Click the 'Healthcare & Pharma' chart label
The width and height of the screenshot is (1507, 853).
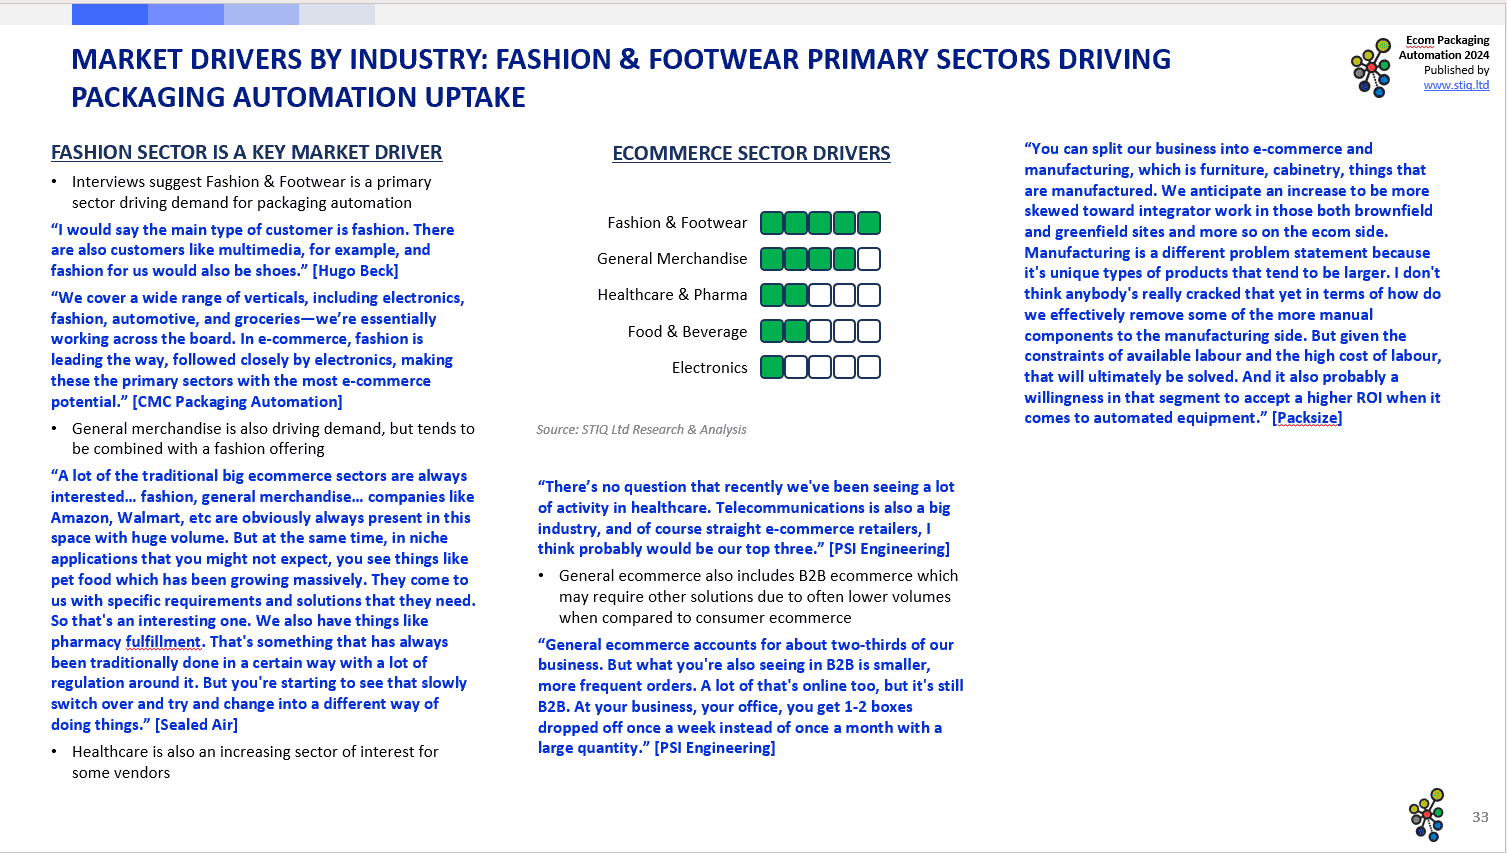point(672,295)
